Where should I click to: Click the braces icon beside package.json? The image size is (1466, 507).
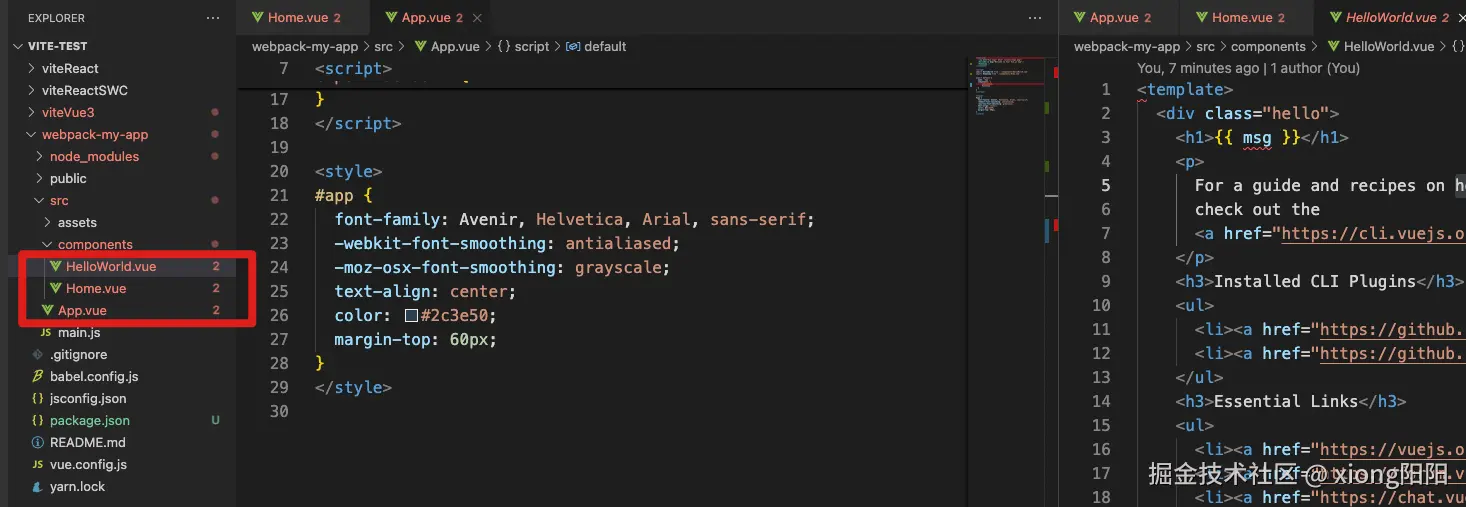point(38,421)
